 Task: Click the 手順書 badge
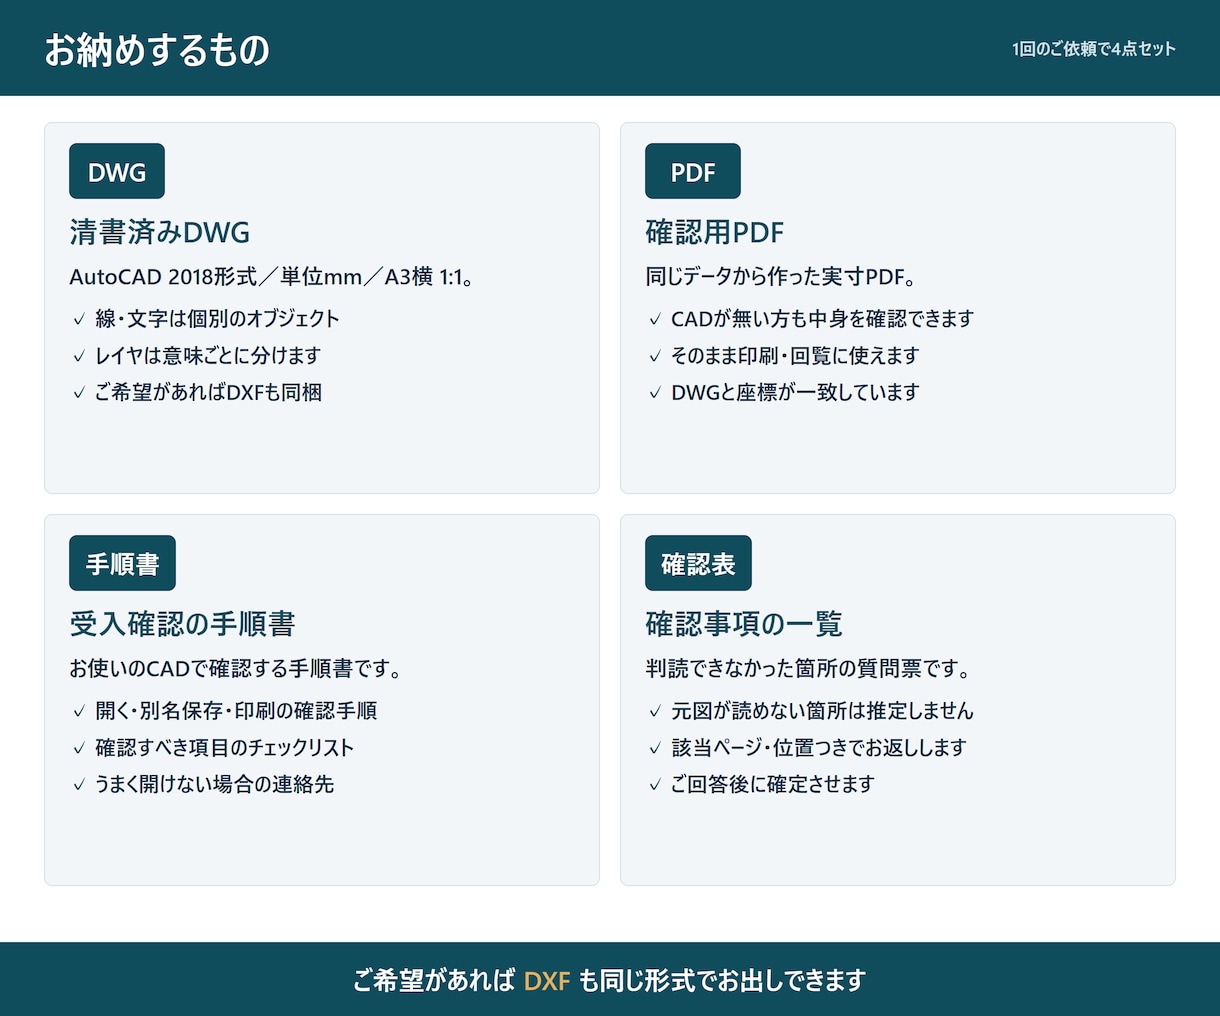pos(122,563)
